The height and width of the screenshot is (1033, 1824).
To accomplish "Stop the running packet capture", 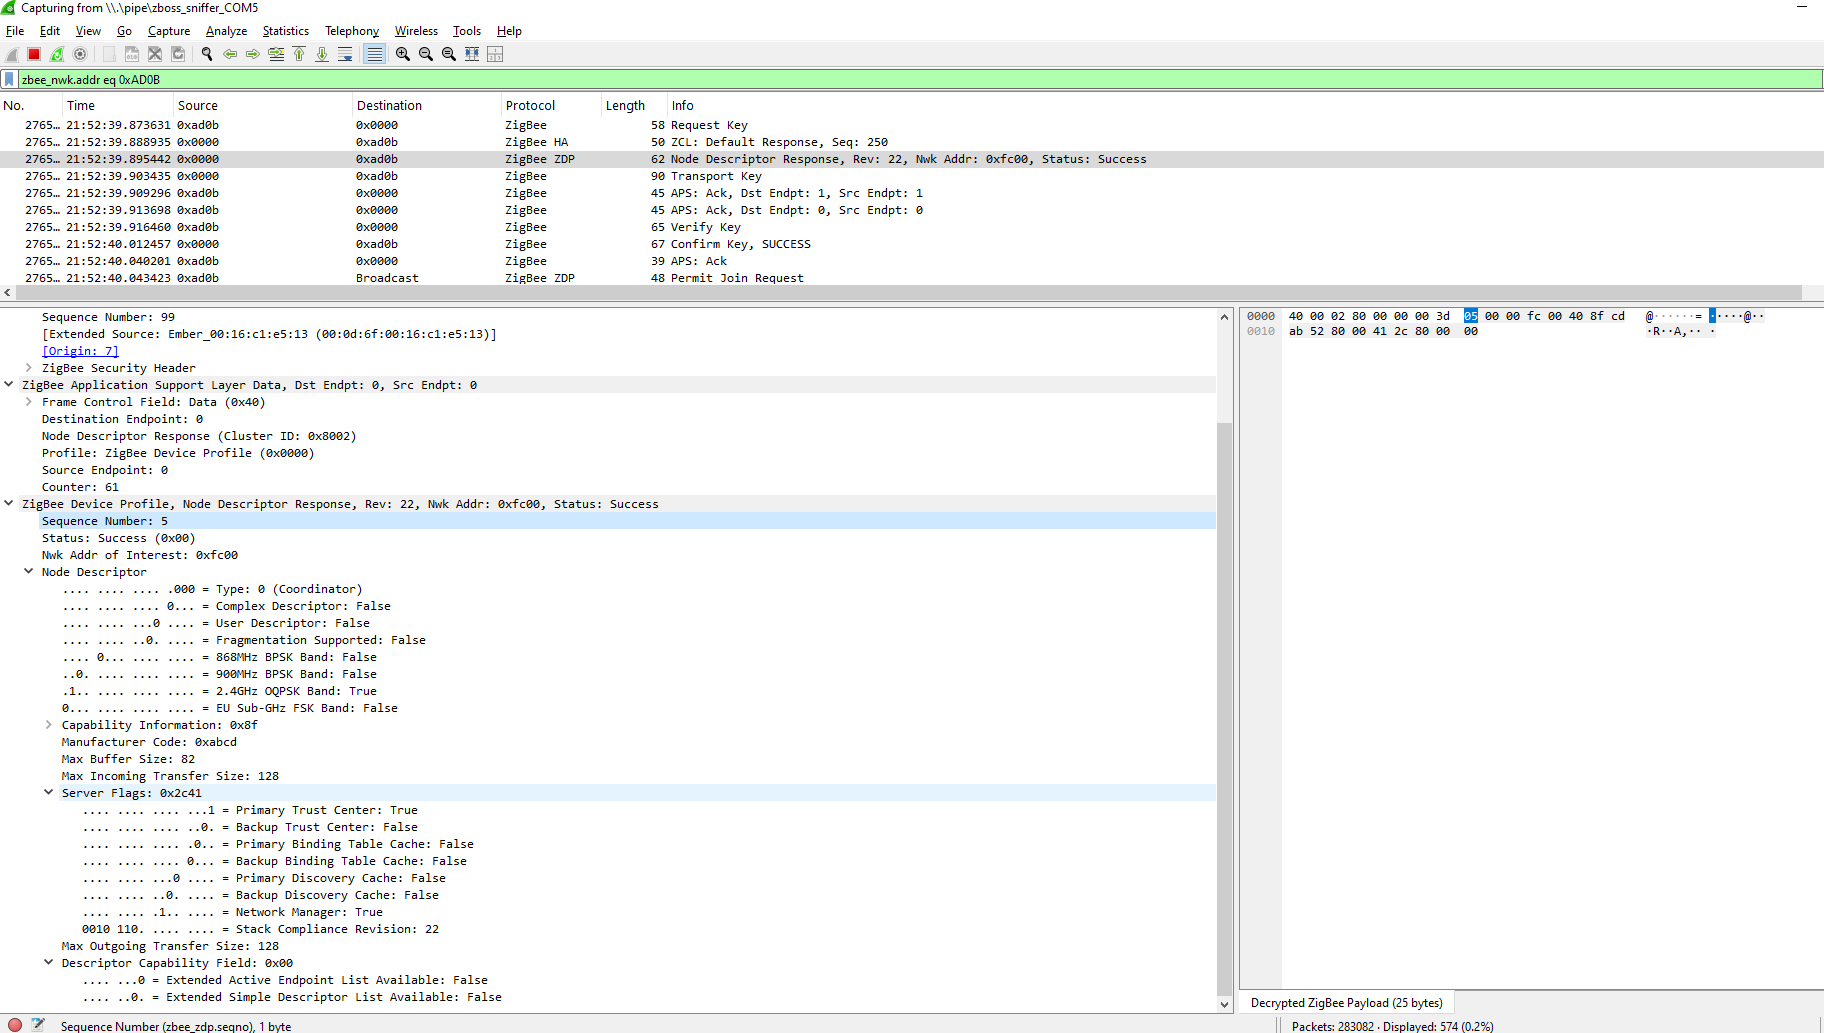I will (34, 54).
